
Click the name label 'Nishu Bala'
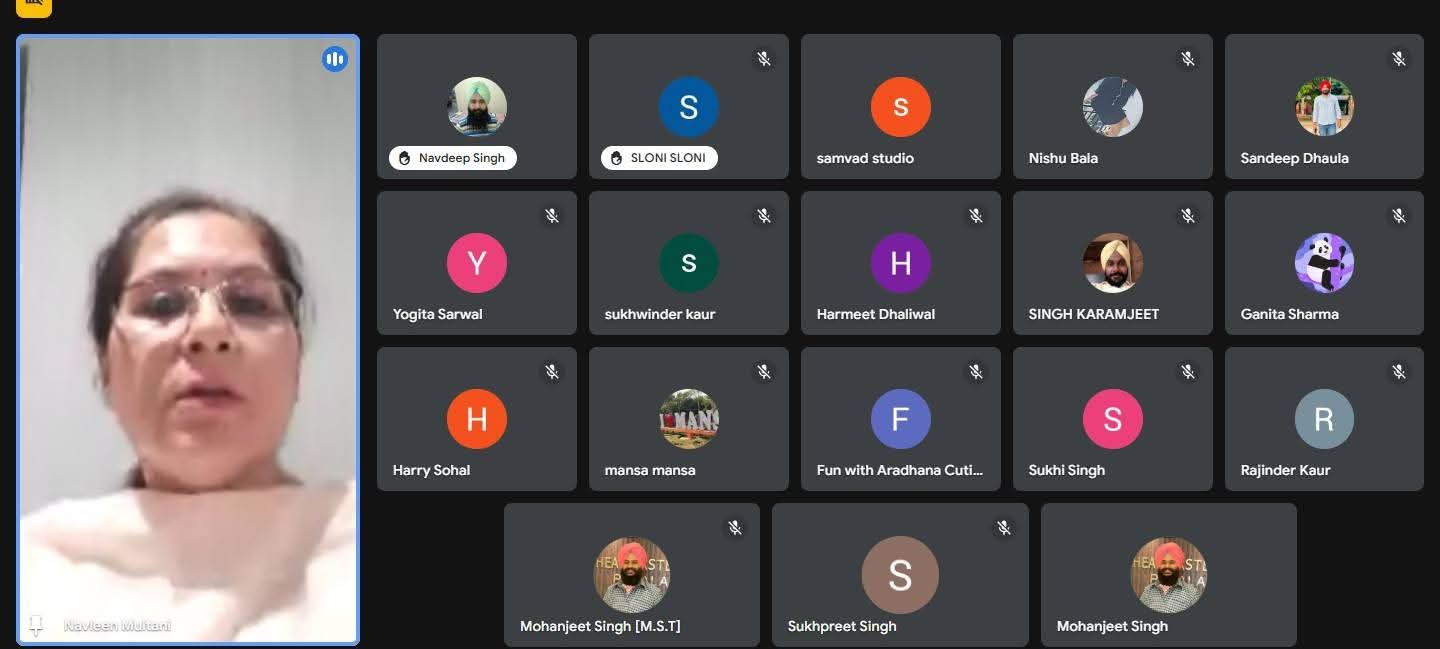pyautogui.click(x=1063, y=158)
